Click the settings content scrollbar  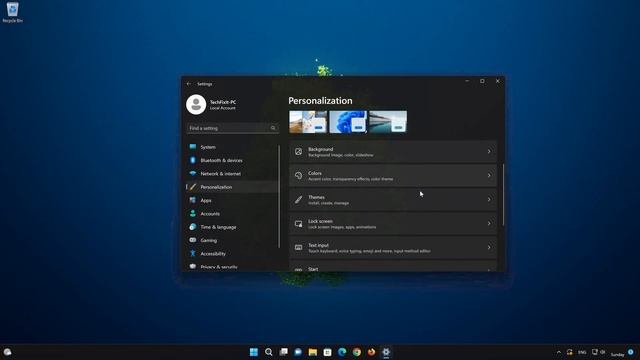503,195
